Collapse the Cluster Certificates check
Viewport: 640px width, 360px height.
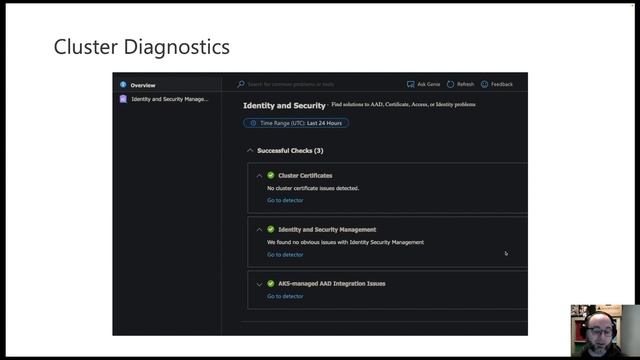click(x=259, y=176)
